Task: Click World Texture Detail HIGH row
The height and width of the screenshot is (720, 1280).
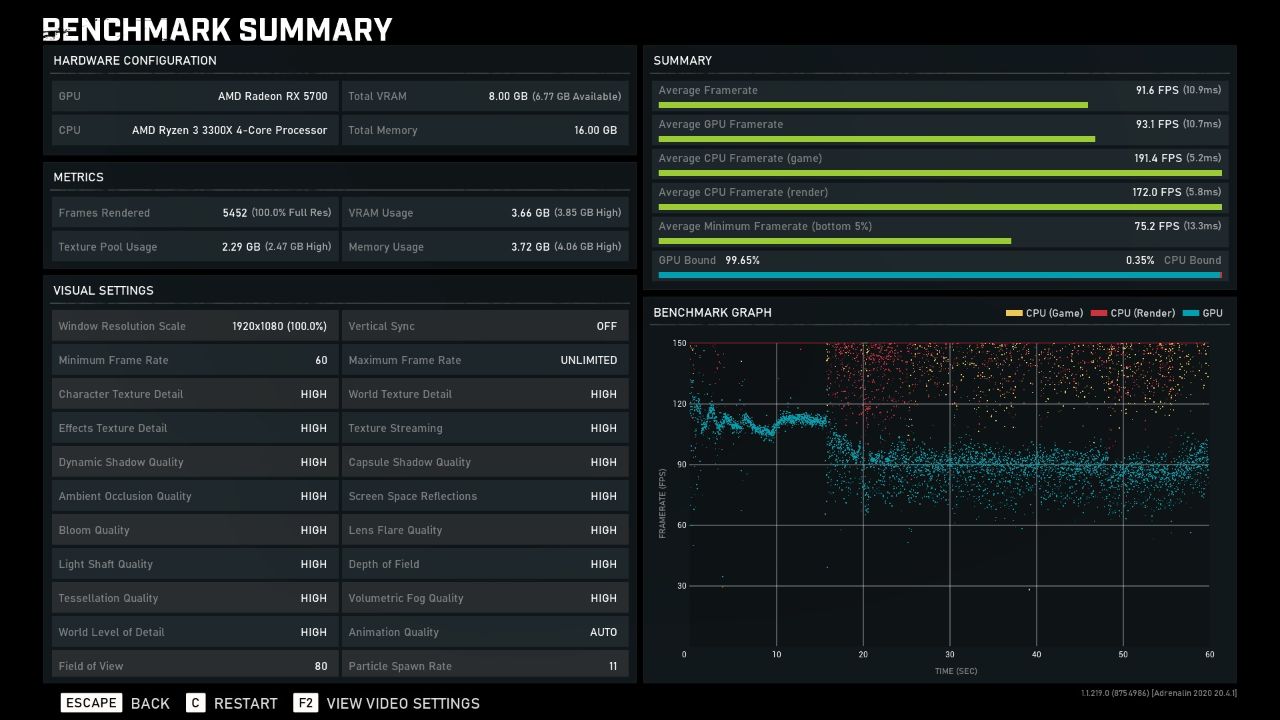Action: coord(485,395)
